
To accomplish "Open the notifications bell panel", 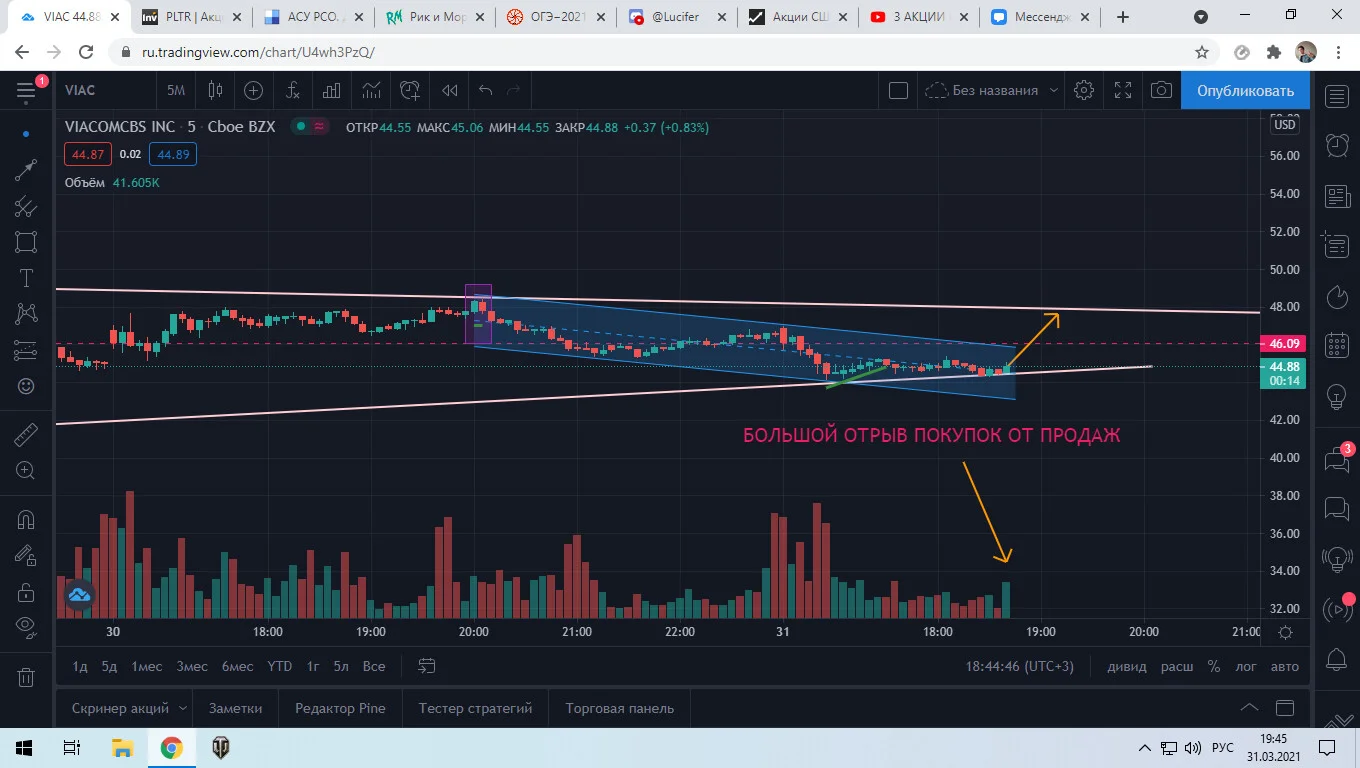I will [x=1337, y=660].
